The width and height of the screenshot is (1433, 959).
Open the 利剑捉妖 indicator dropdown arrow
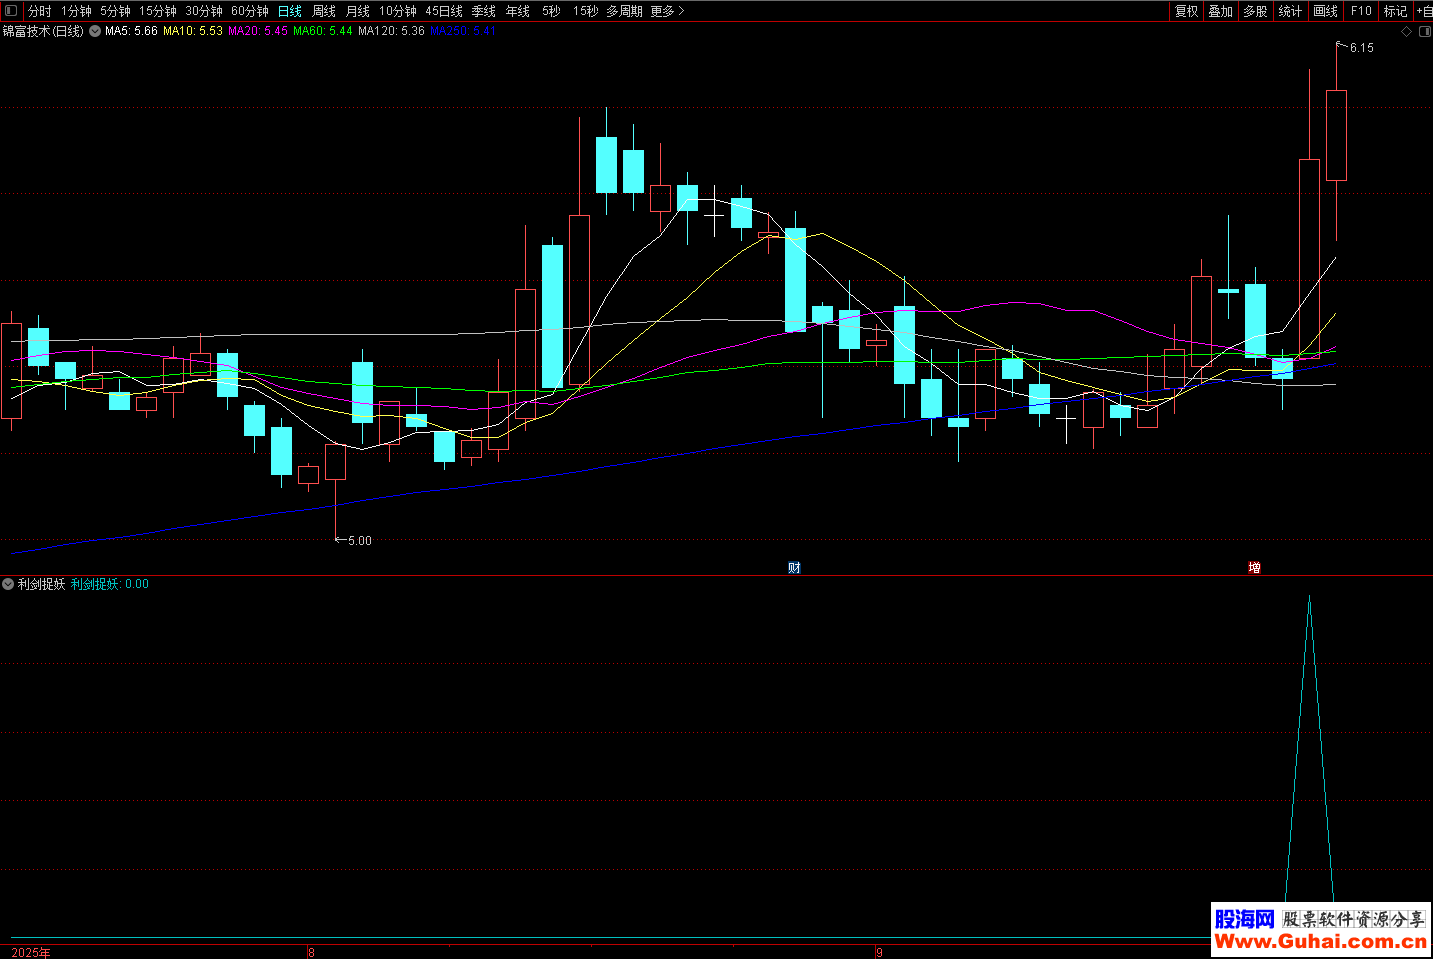click(8, 584)
